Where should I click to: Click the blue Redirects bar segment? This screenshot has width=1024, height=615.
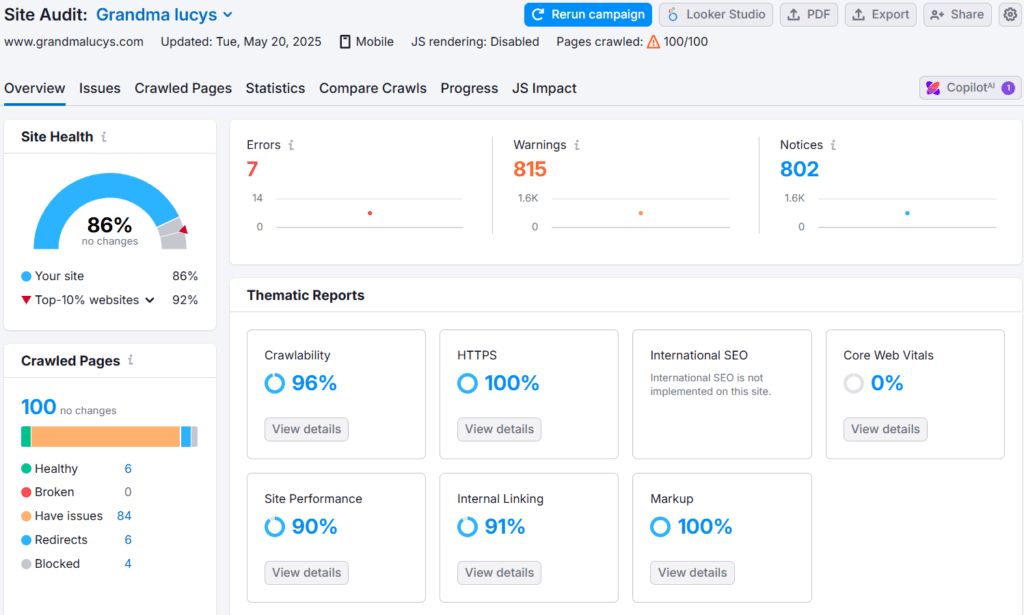point(186,436)
